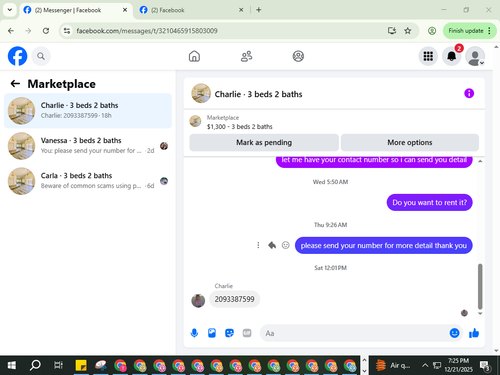Image resolution: width=500 pixels, height=375 pixels.
Task: Show hidden system tray icons
Action: [x=425, y=365]
